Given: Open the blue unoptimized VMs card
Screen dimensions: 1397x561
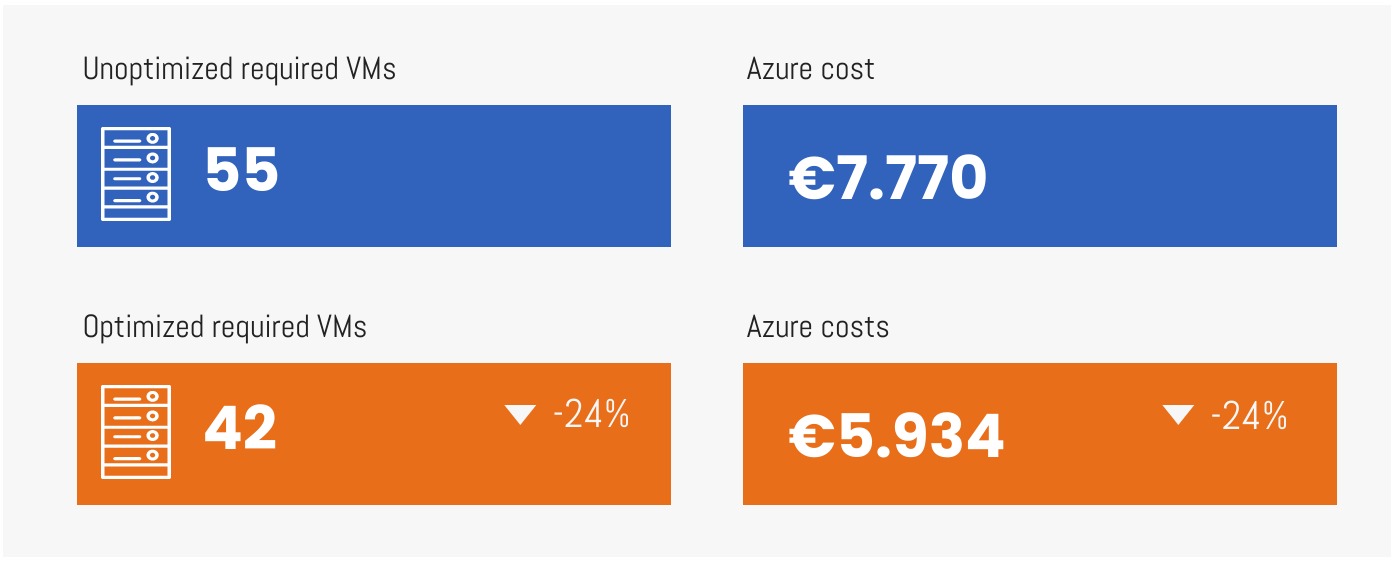Looking at the screenshot, I should click(374, 176).
